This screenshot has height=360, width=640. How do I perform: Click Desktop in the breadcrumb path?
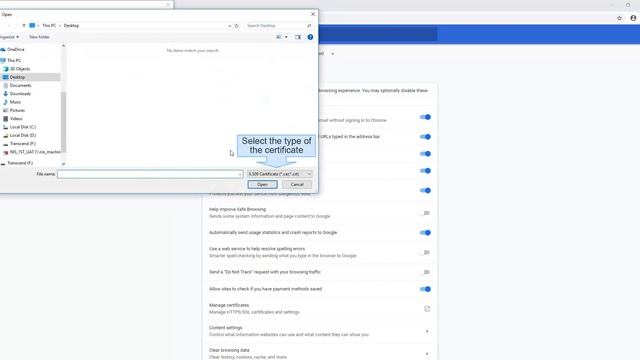(71, 26)
